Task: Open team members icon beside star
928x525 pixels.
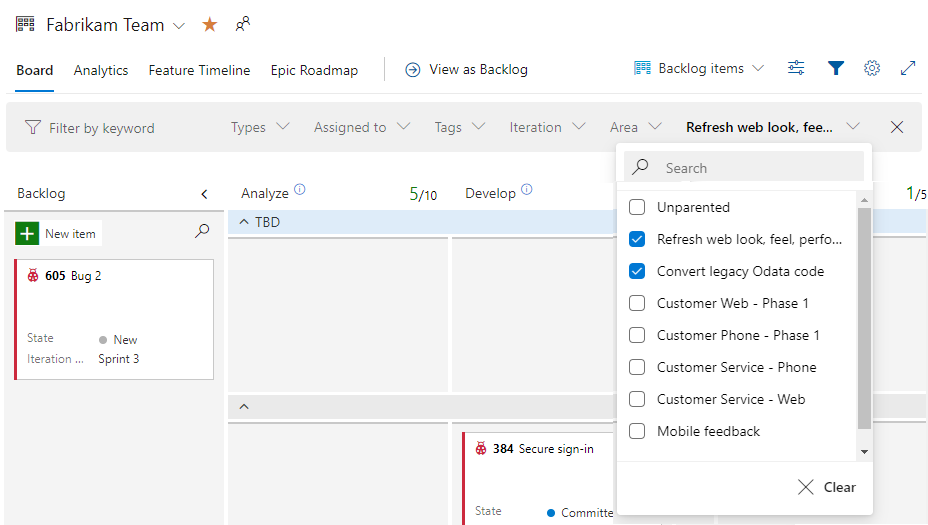Action: 242,25
